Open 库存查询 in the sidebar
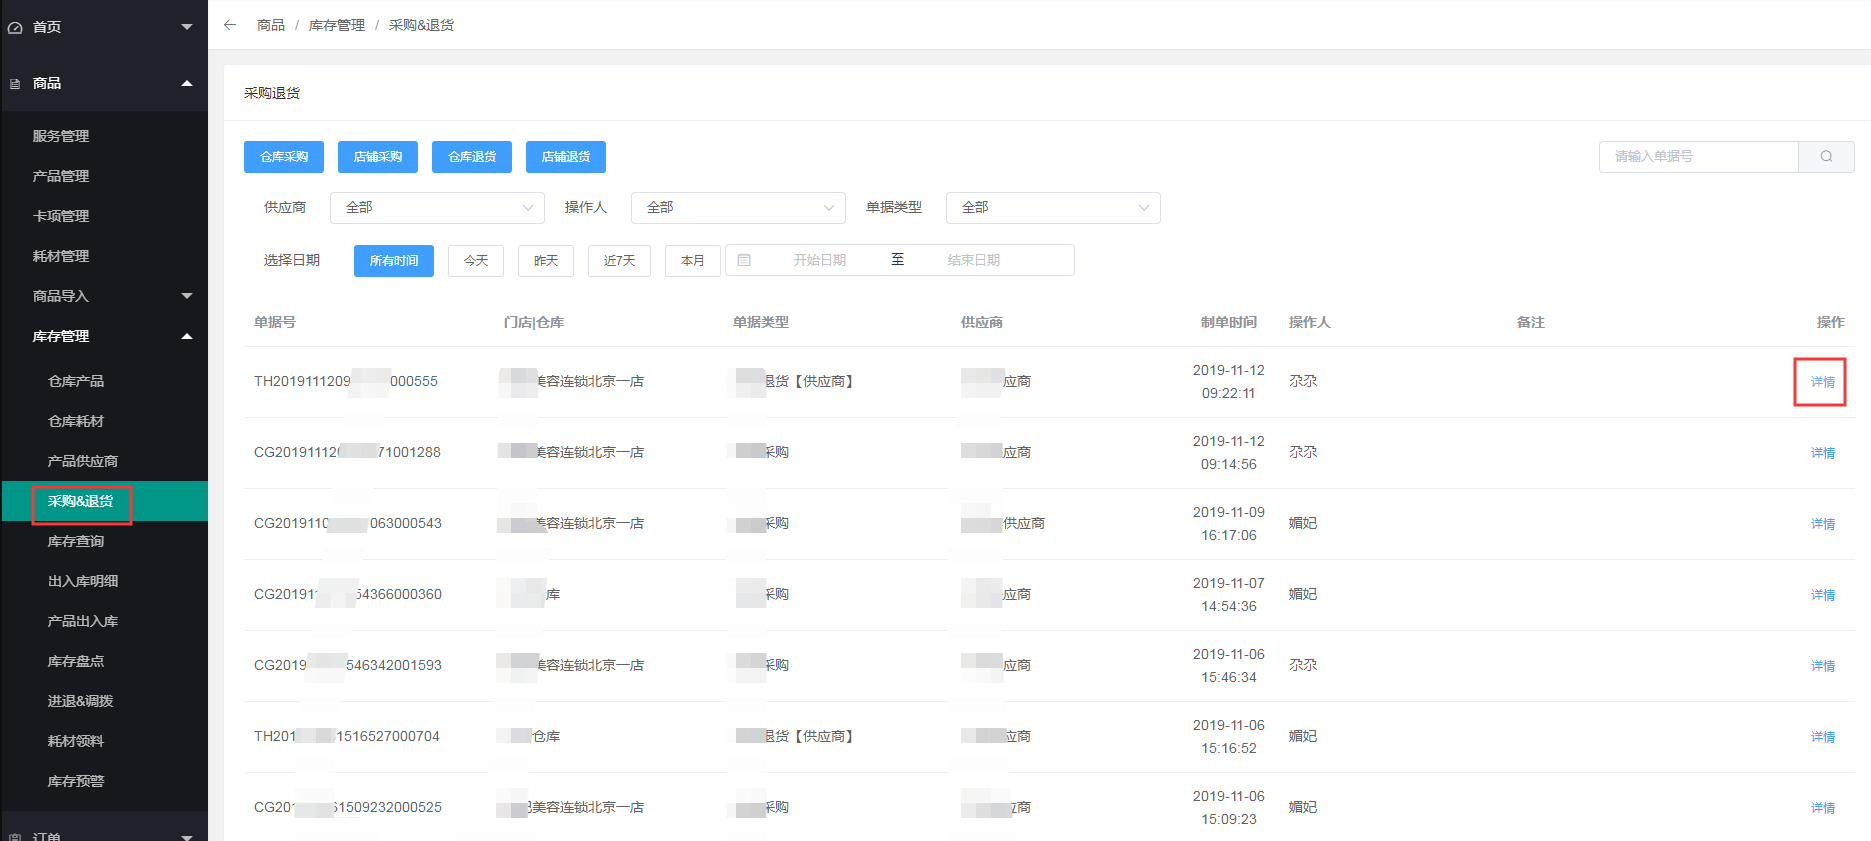The image size is (1871, 841). (x=76, y=541)
